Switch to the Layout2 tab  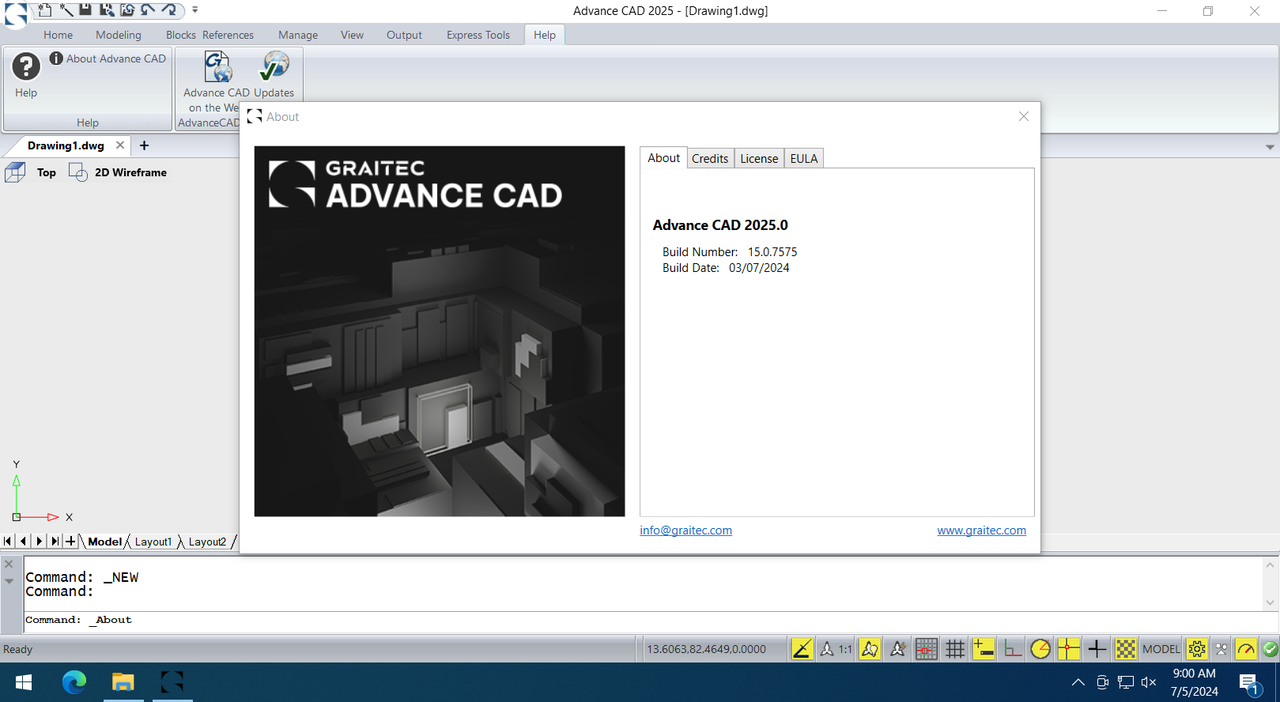207,541
